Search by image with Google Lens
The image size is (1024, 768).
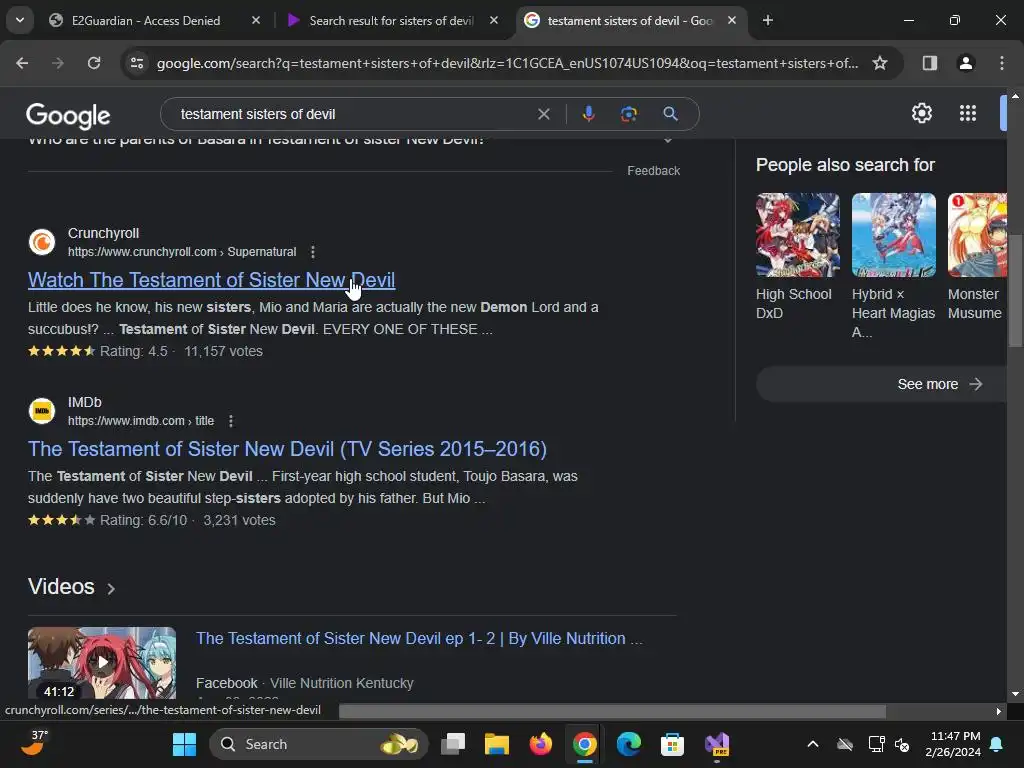pyautogui.click(x=629, y=114)
